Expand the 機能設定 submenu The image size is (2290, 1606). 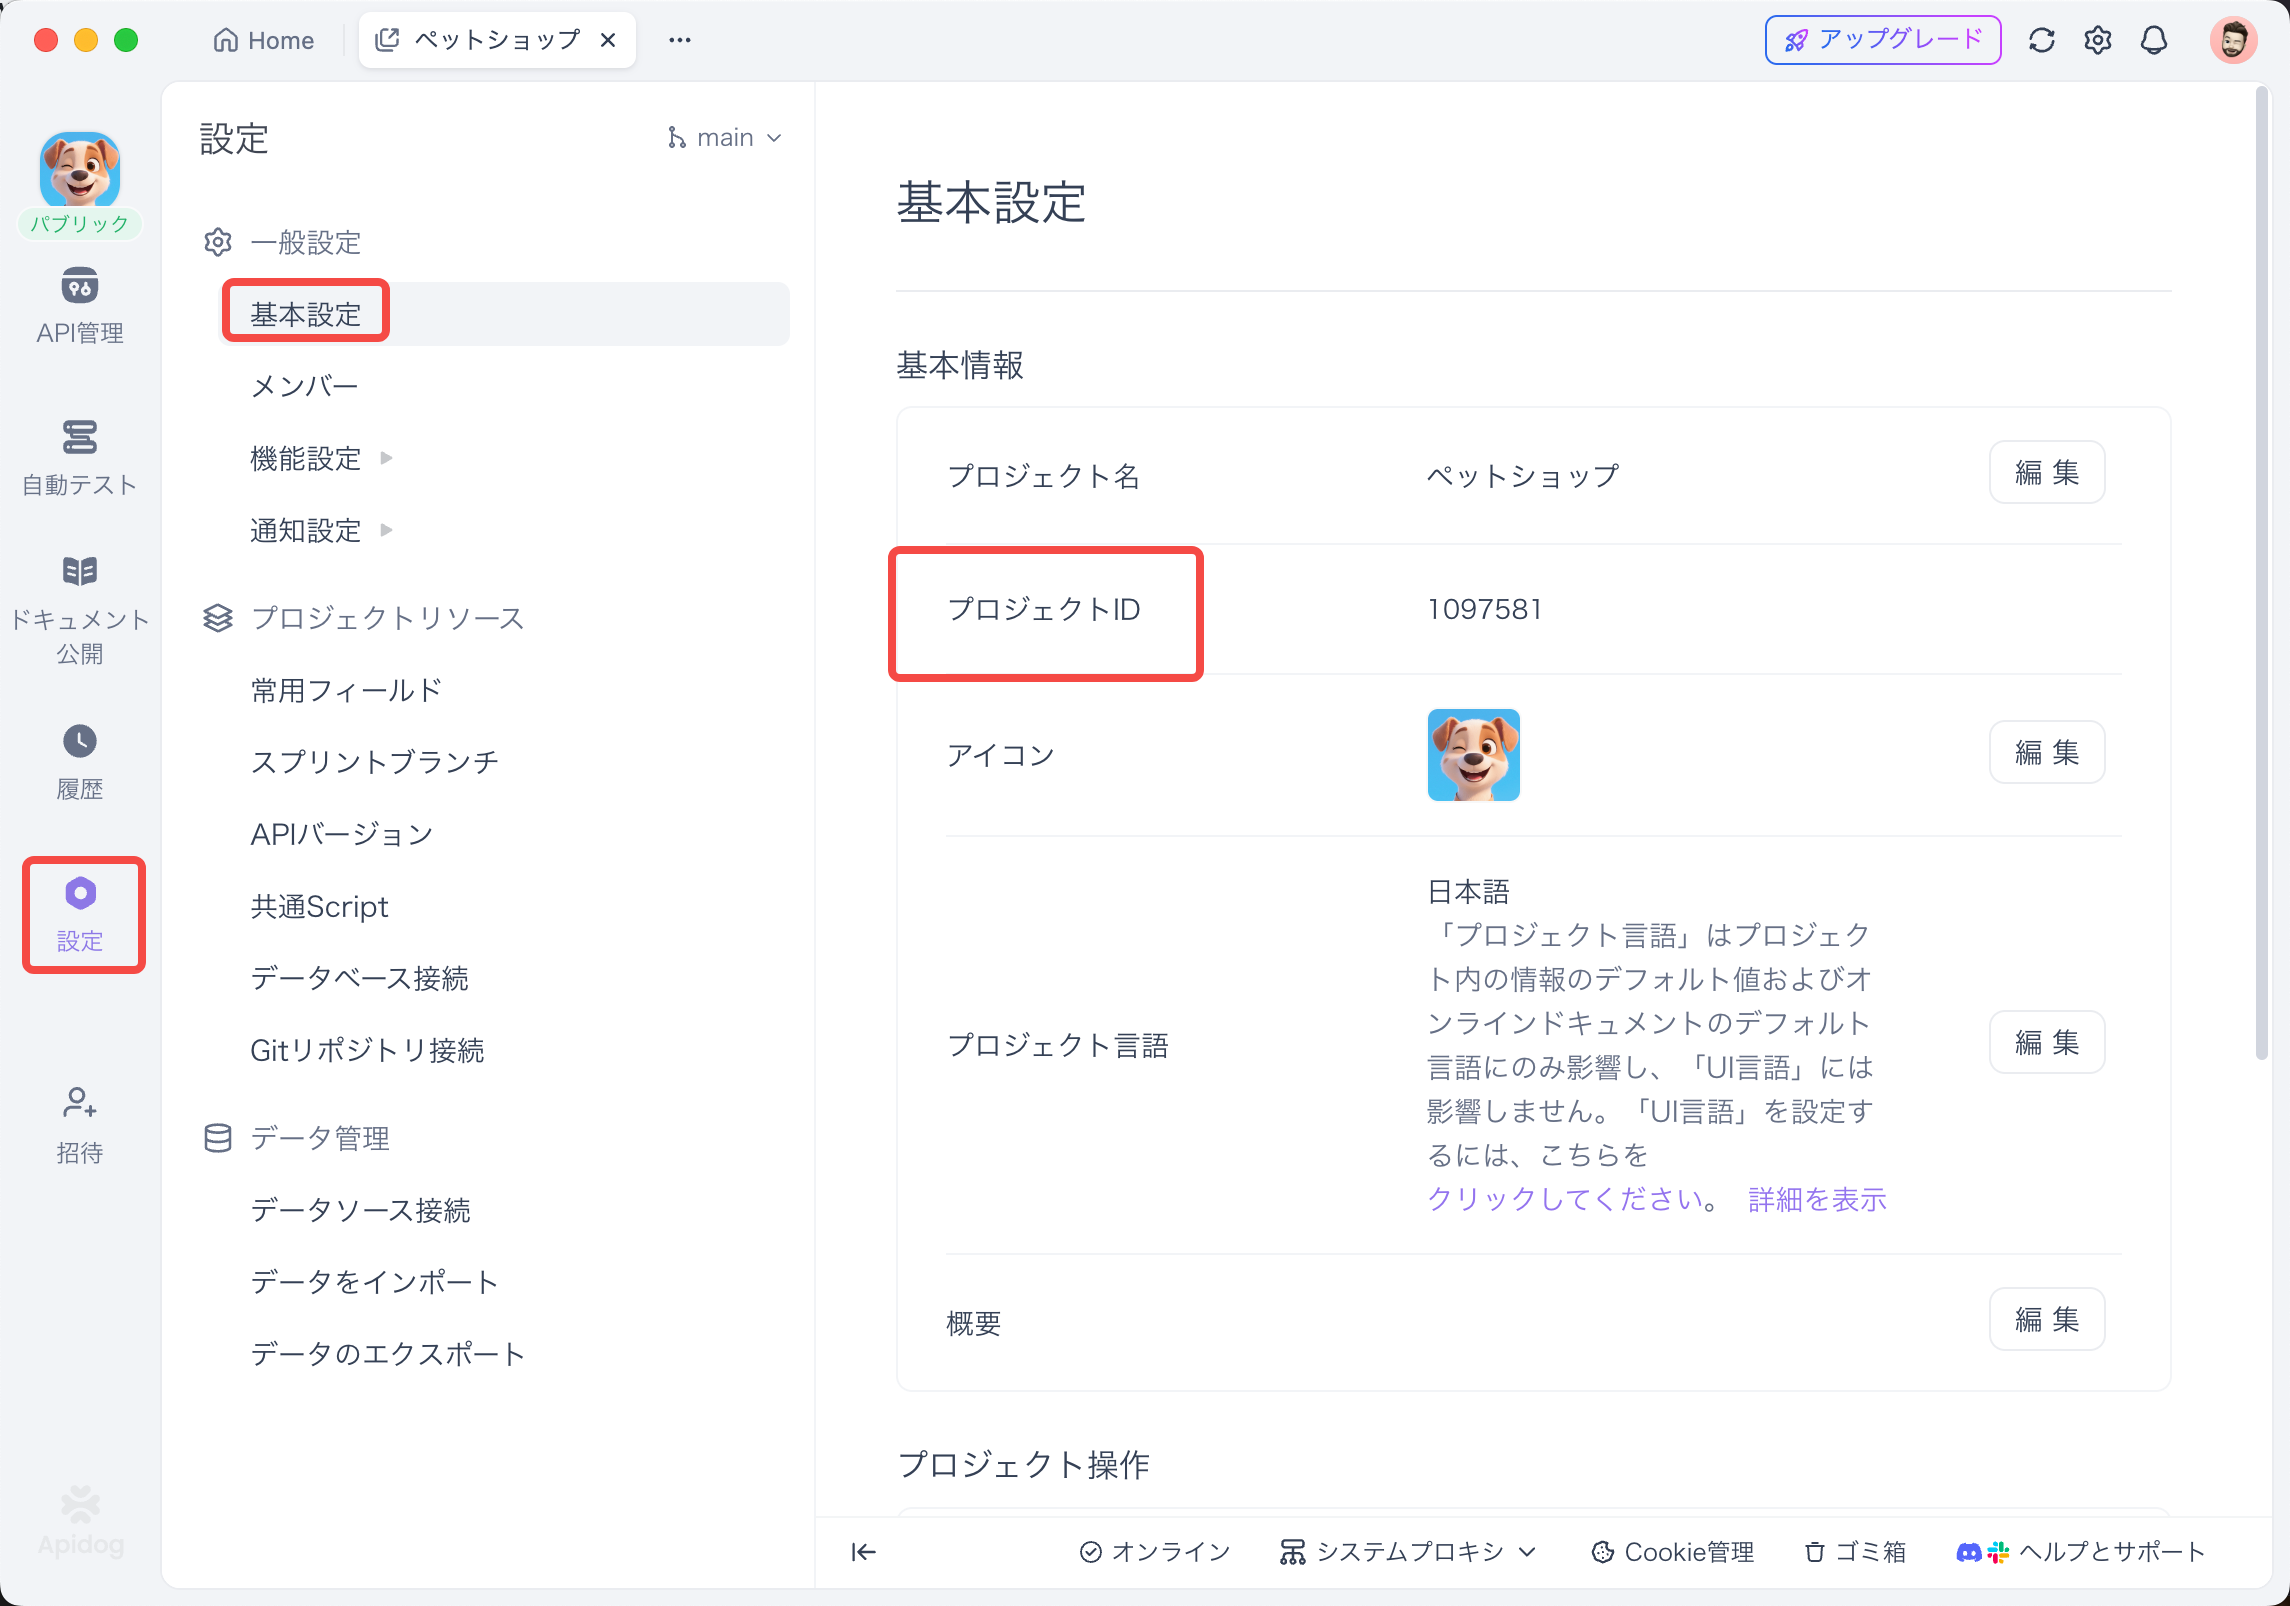[x=306, y=457]
